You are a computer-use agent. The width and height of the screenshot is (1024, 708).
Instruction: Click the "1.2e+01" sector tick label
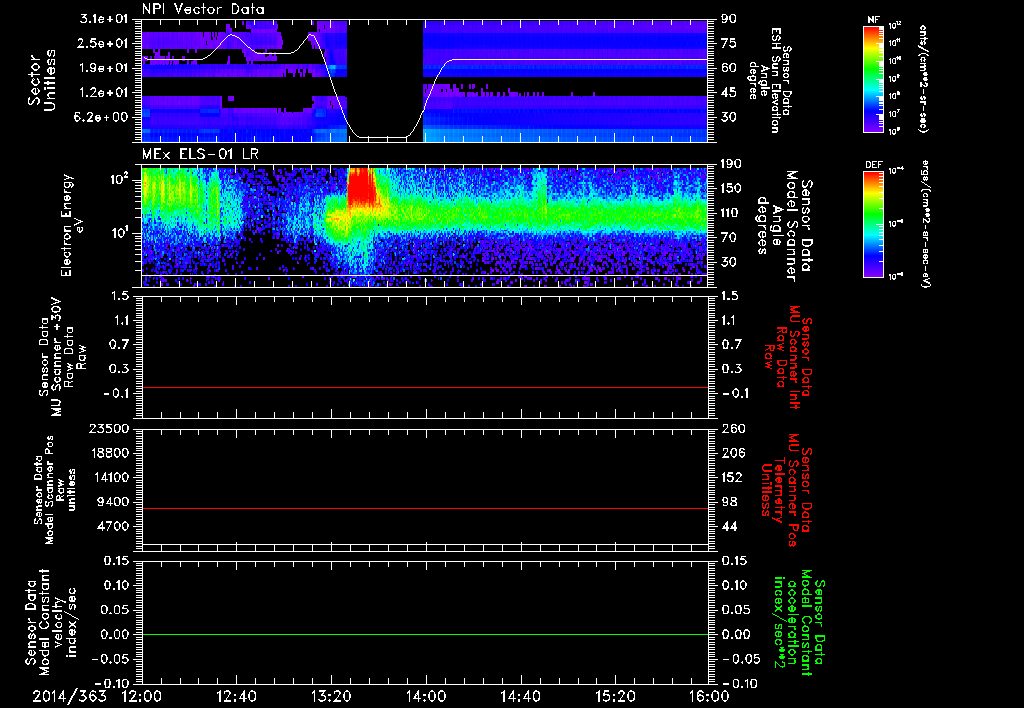point(104,93)
